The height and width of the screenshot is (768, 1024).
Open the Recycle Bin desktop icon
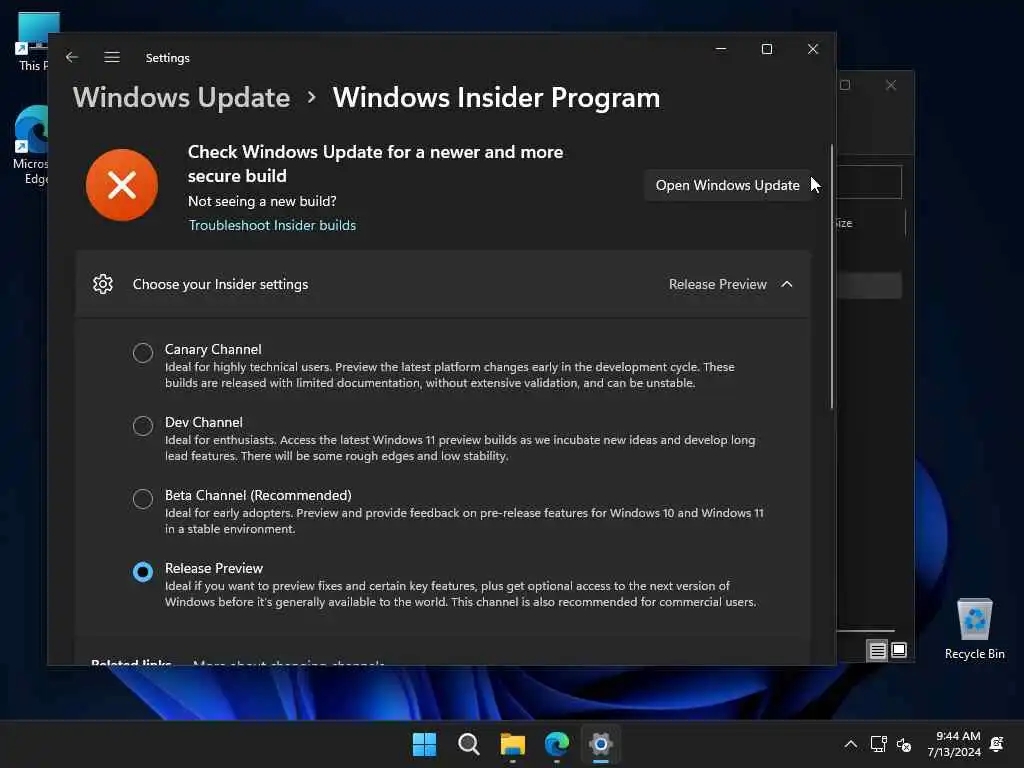(974, 629)
